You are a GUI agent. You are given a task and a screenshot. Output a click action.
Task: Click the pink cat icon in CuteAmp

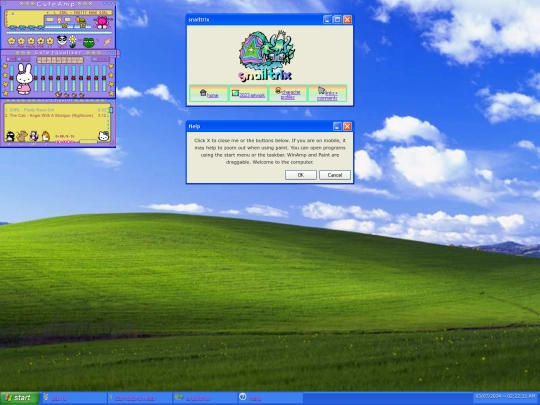click(x=102, y=22)
